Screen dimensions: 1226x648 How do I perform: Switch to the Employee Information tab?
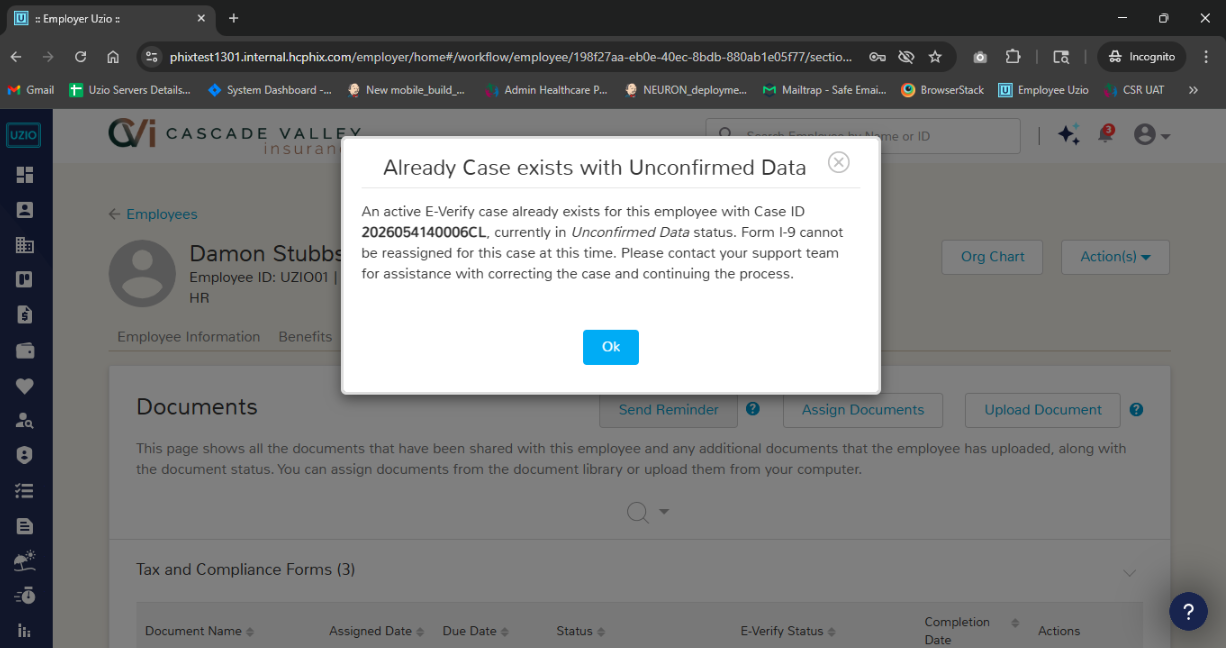pyautogui.click(x=188, y=337)
